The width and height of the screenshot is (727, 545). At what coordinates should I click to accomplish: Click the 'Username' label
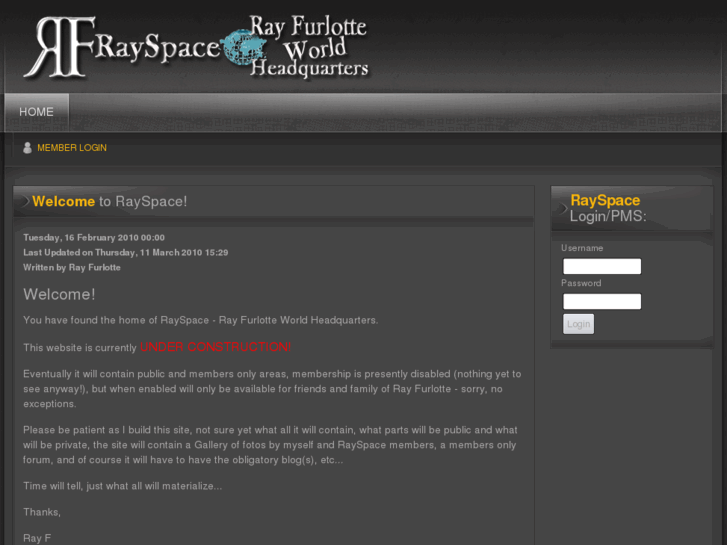click(x=582, y=248)
